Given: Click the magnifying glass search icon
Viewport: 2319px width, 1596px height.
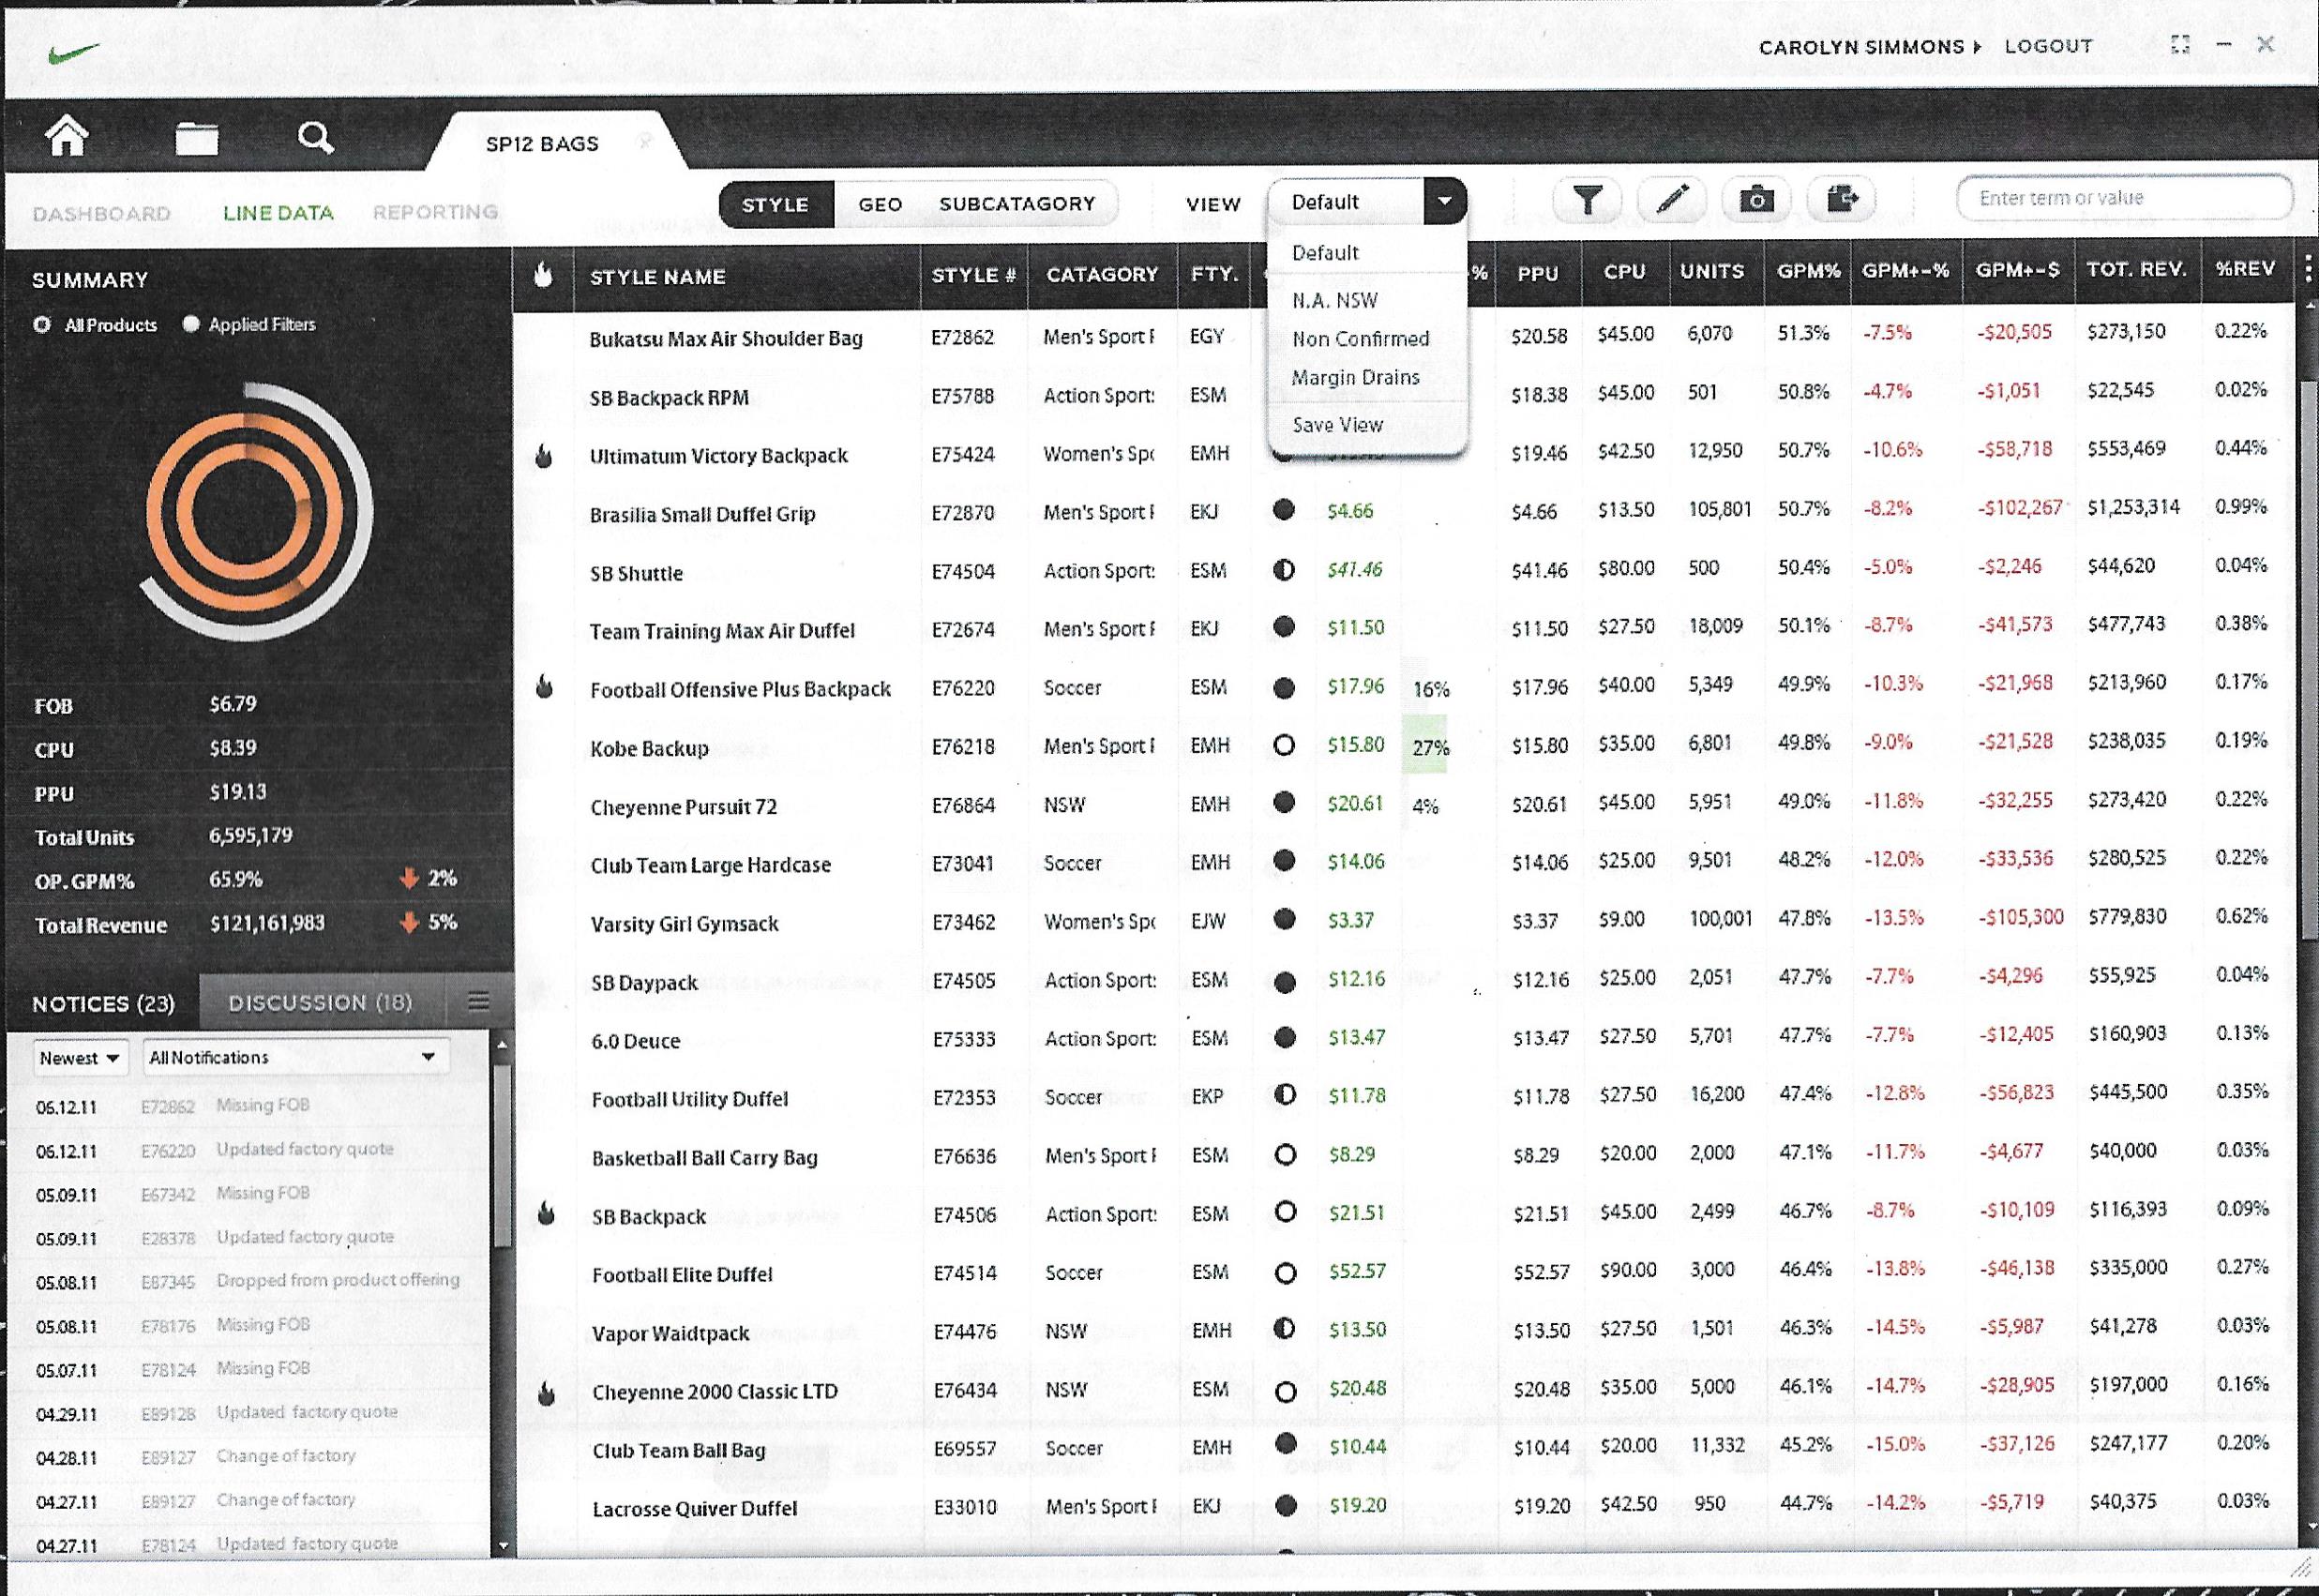Looking at the screenshot, I should click(x=315, y=137).
